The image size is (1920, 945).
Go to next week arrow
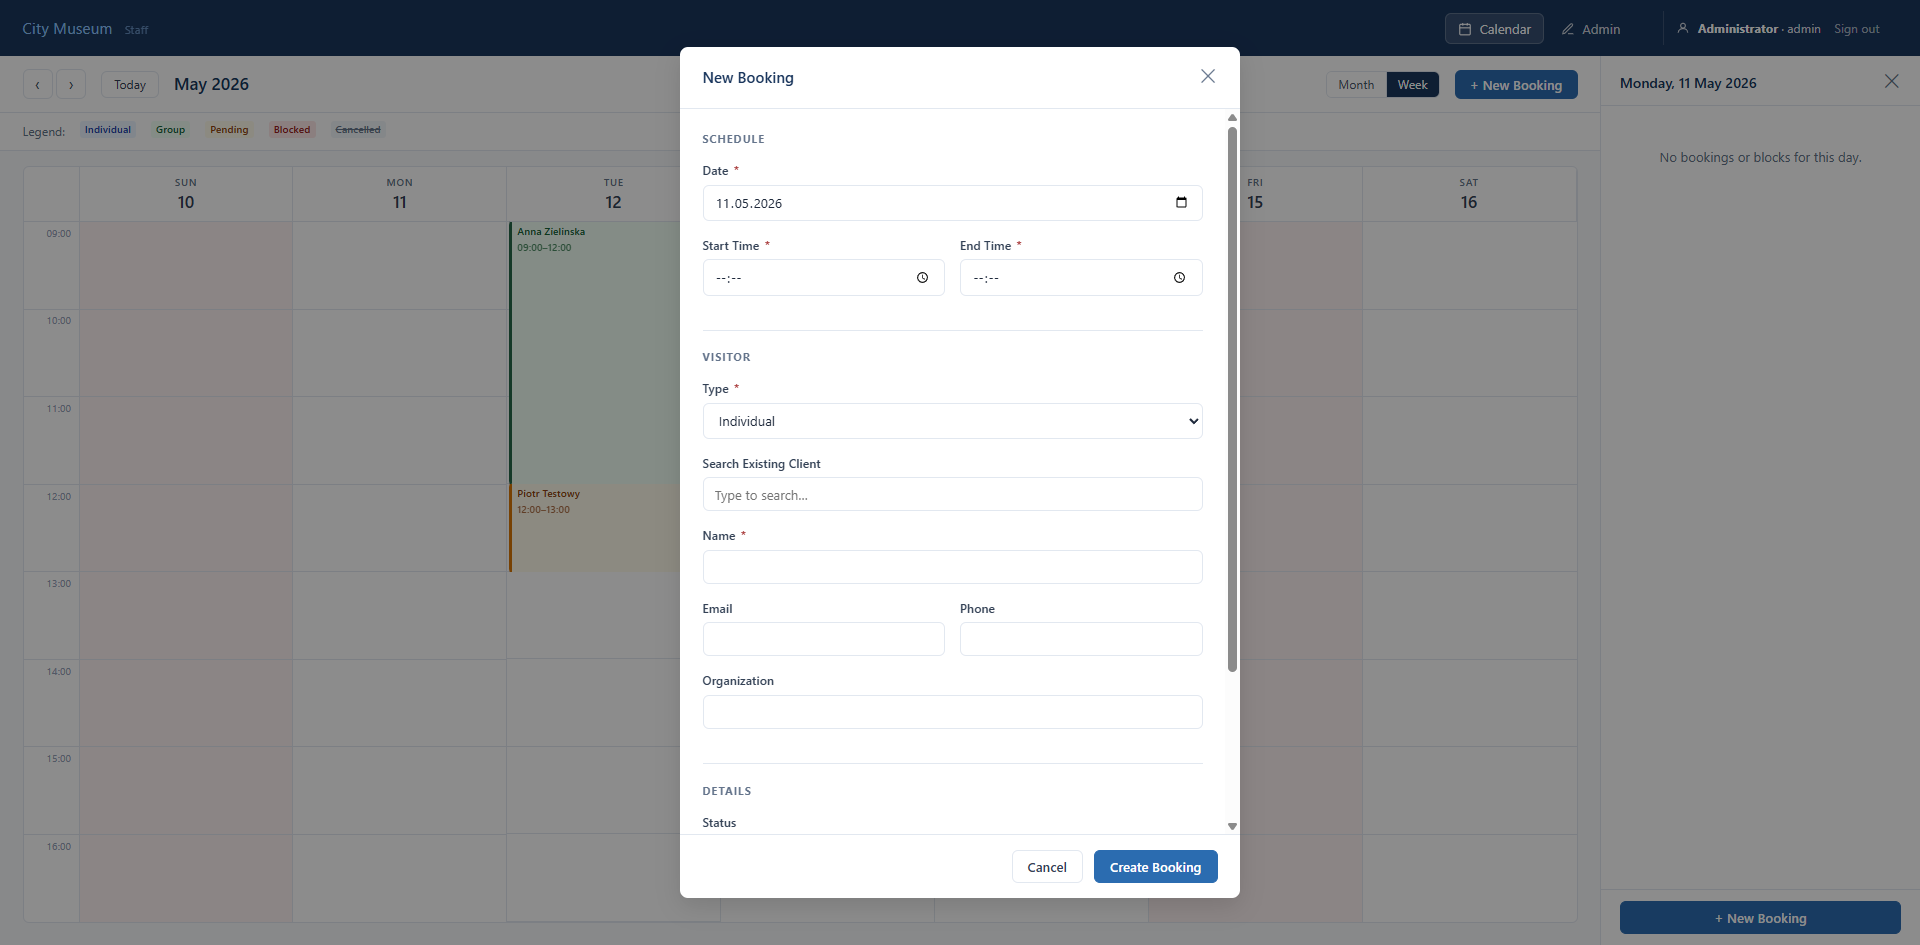click(x=71, y=85)
